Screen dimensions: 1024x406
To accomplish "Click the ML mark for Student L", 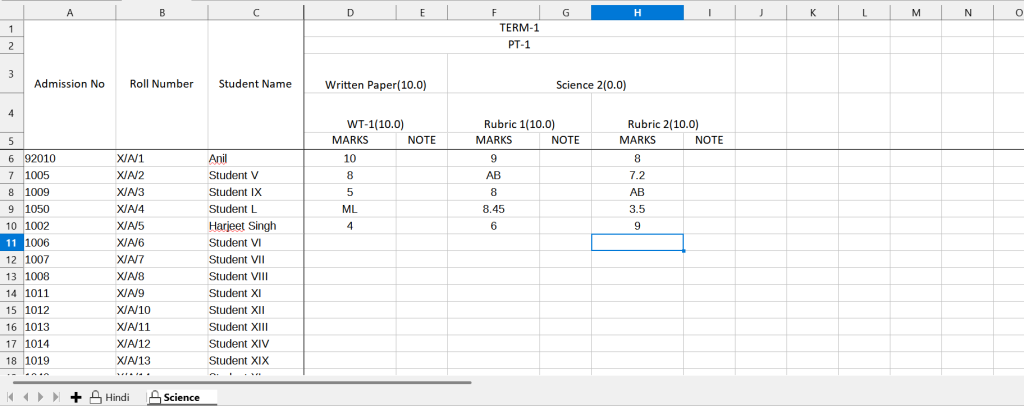I will 349,209.
